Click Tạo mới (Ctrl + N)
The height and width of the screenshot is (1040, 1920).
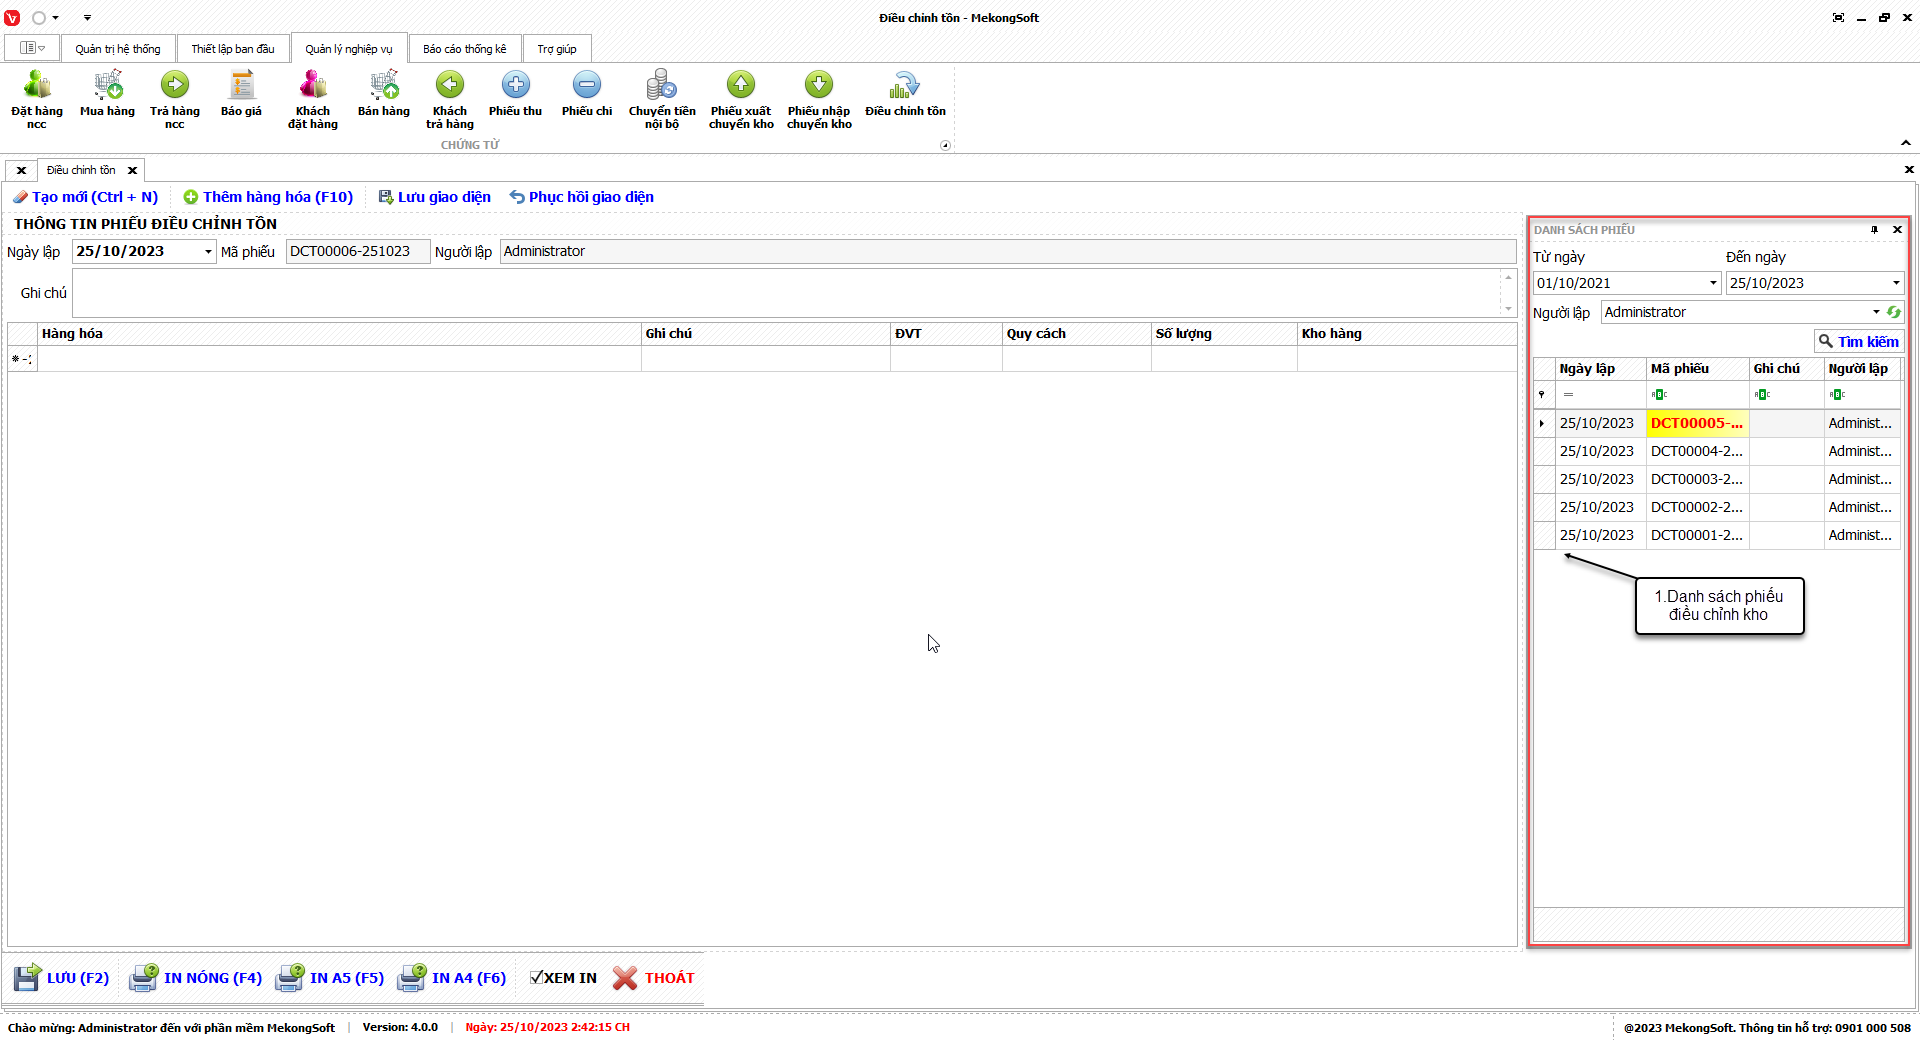[85, 197]
